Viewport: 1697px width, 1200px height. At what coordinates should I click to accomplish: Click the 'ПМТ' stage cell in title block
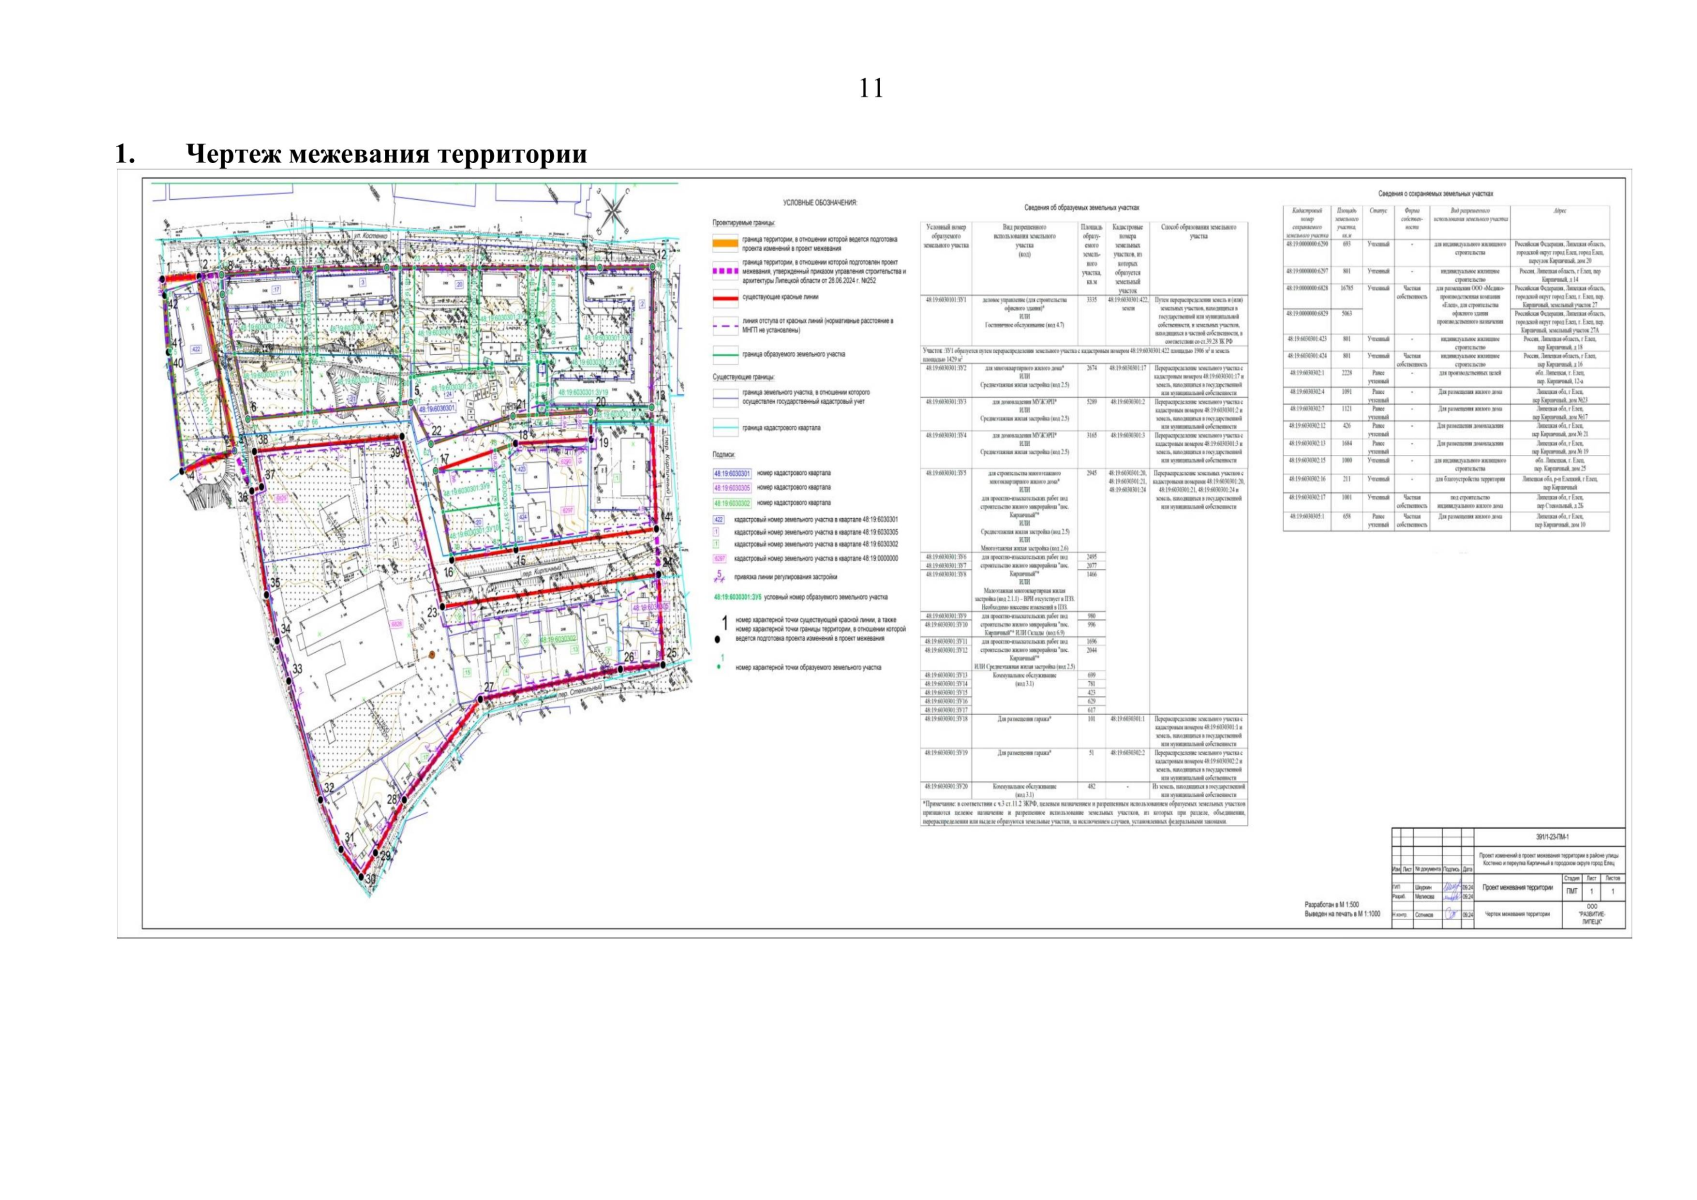tap(1571, 890)
